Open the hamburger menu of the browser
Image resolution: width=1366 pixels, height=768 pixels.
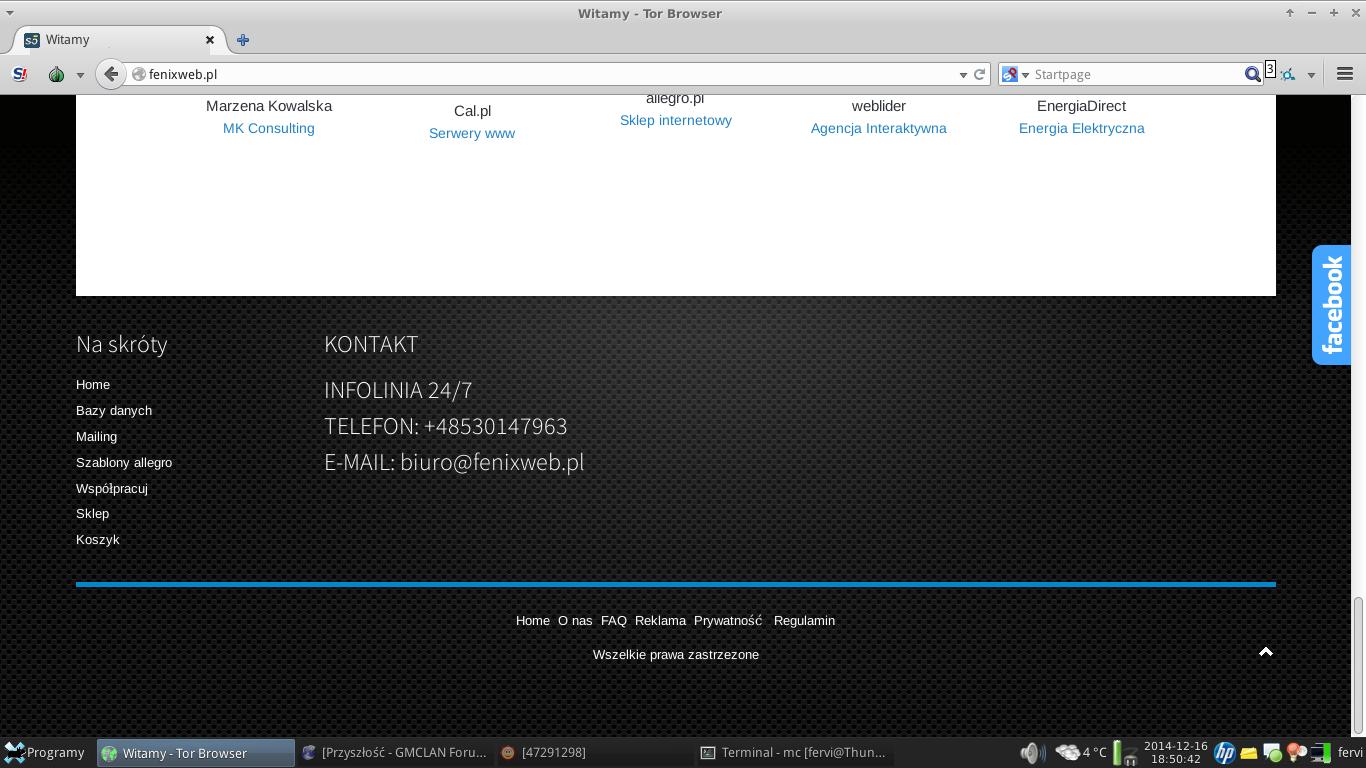(x=1344, y=74)
